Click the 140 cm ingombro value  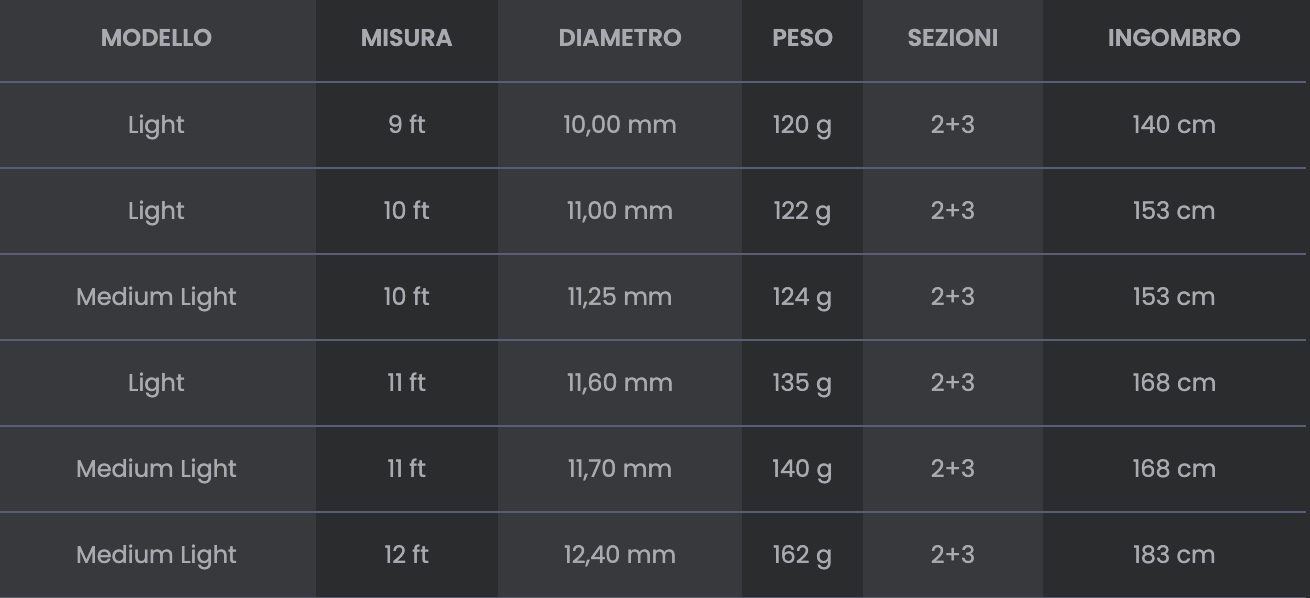click(x=1173, y=125)
